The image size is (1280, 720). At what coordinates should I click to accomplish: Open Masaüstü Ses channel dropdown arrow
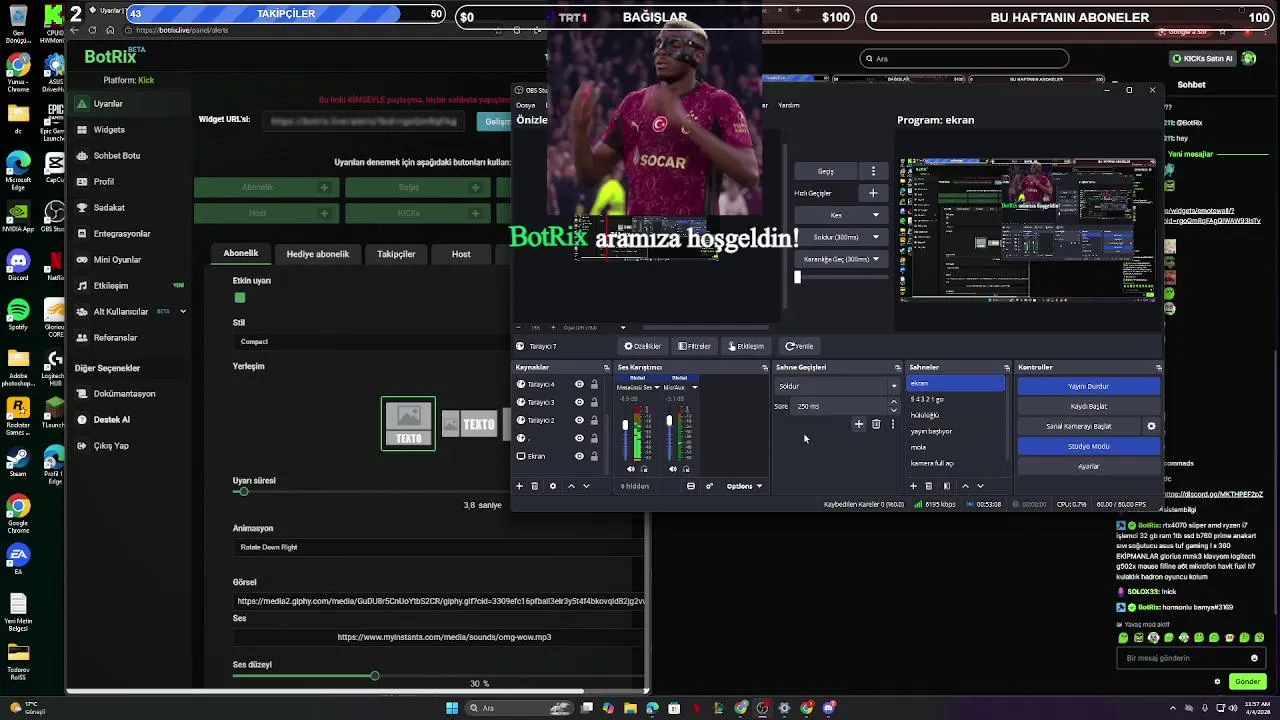(657, 388)
